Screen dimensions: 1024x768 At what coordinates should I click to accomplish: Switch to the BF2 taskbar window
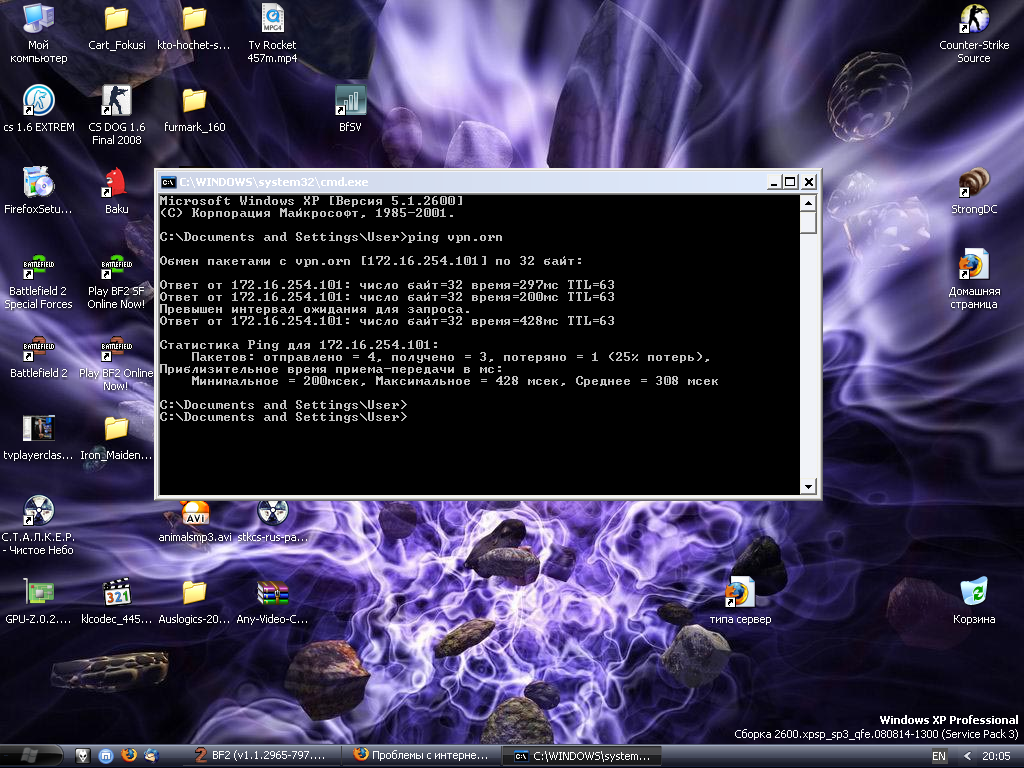263,755
